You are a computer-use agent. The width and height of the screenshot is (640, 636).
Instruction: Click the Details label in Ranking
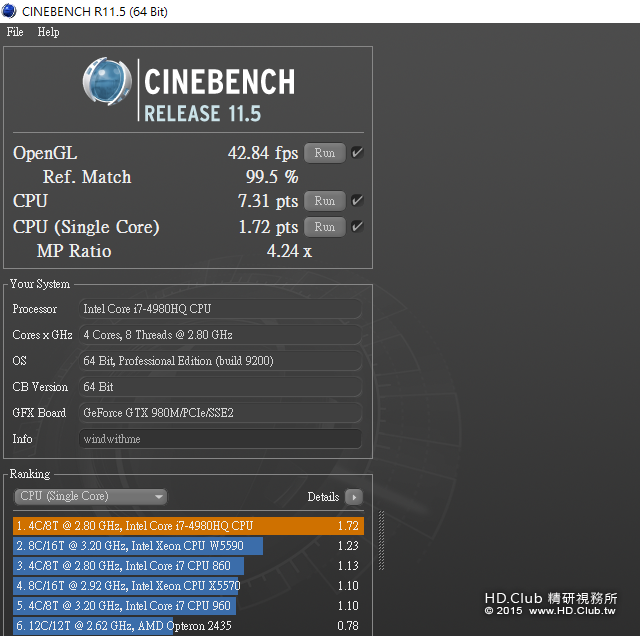(323, 497)
